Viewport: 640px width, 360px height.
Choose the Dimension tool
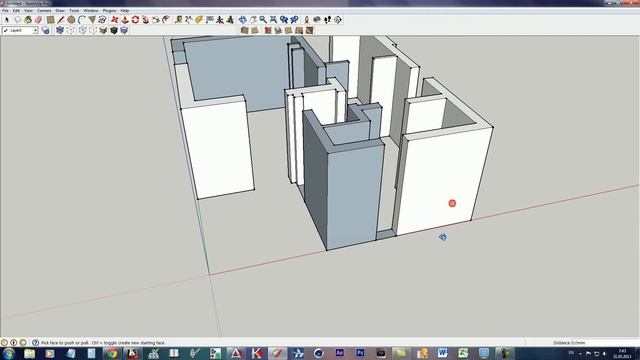point(189,20)
